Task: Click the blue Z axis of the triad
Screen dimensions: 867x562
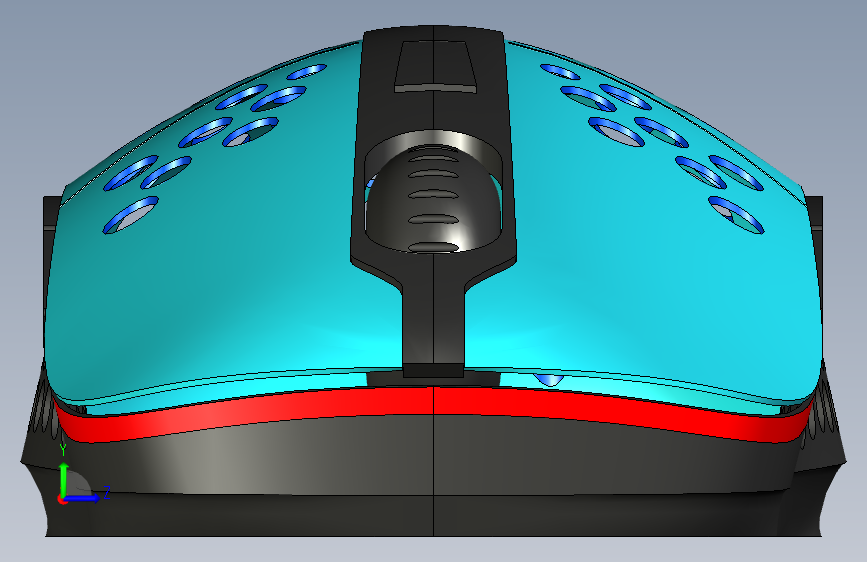Action: (x=82, y=498)
